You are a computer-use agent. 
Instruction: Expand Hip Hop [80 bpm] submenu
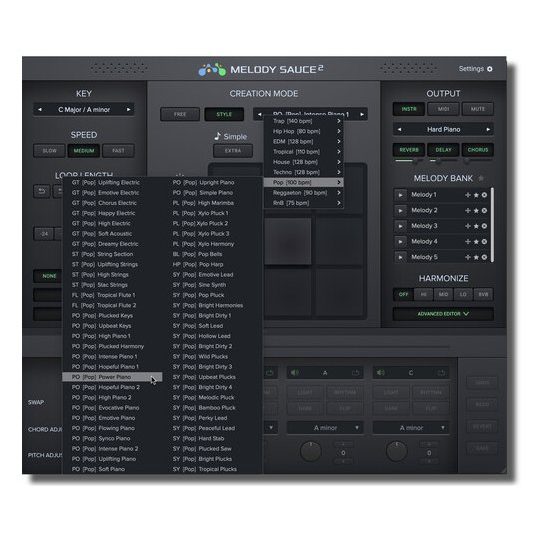tap(303, 132)
